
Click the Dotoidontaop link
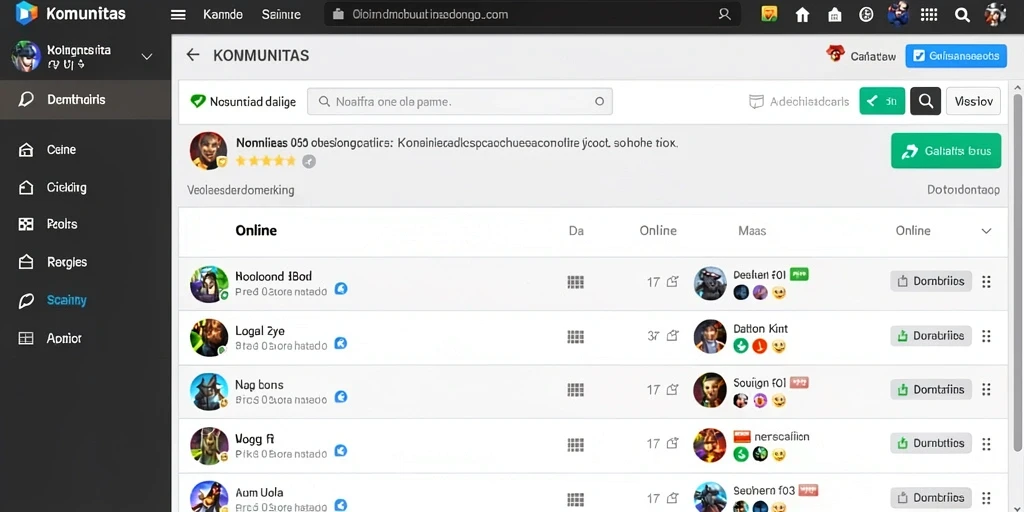coord(963,190)
